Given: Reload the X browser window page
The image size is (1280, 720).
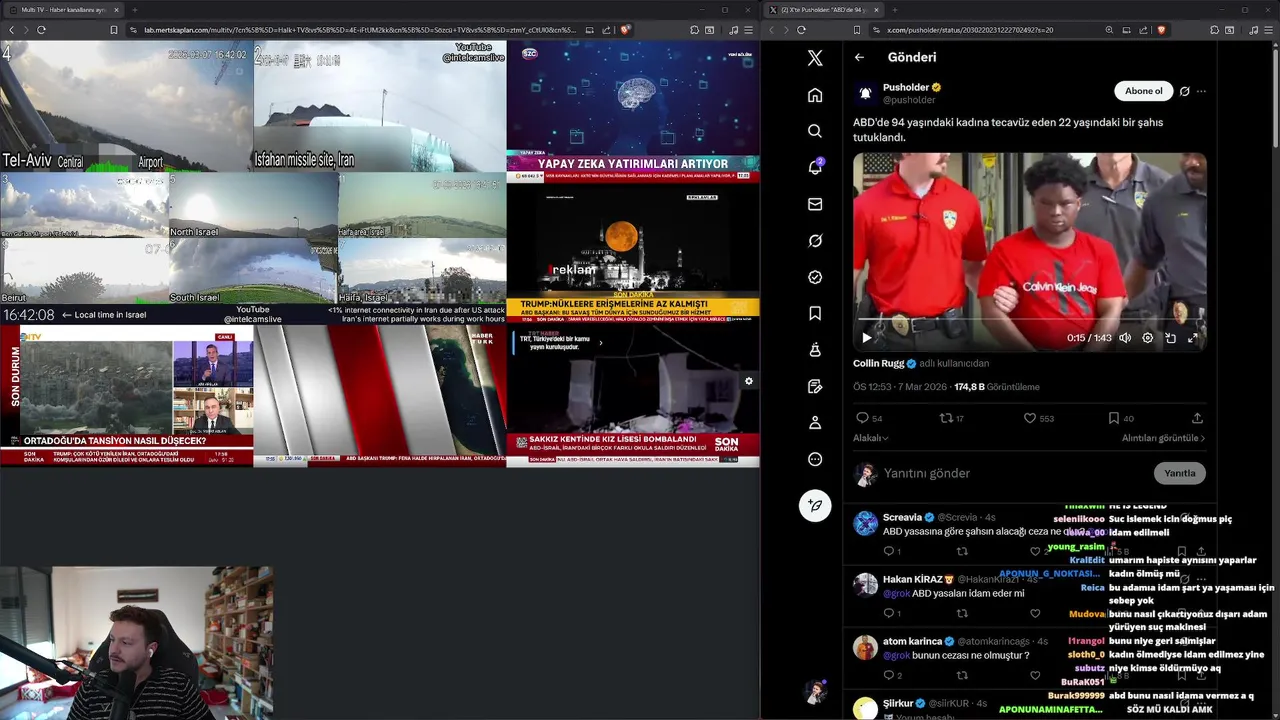Looking at the screenshot, I should (801, 30).
